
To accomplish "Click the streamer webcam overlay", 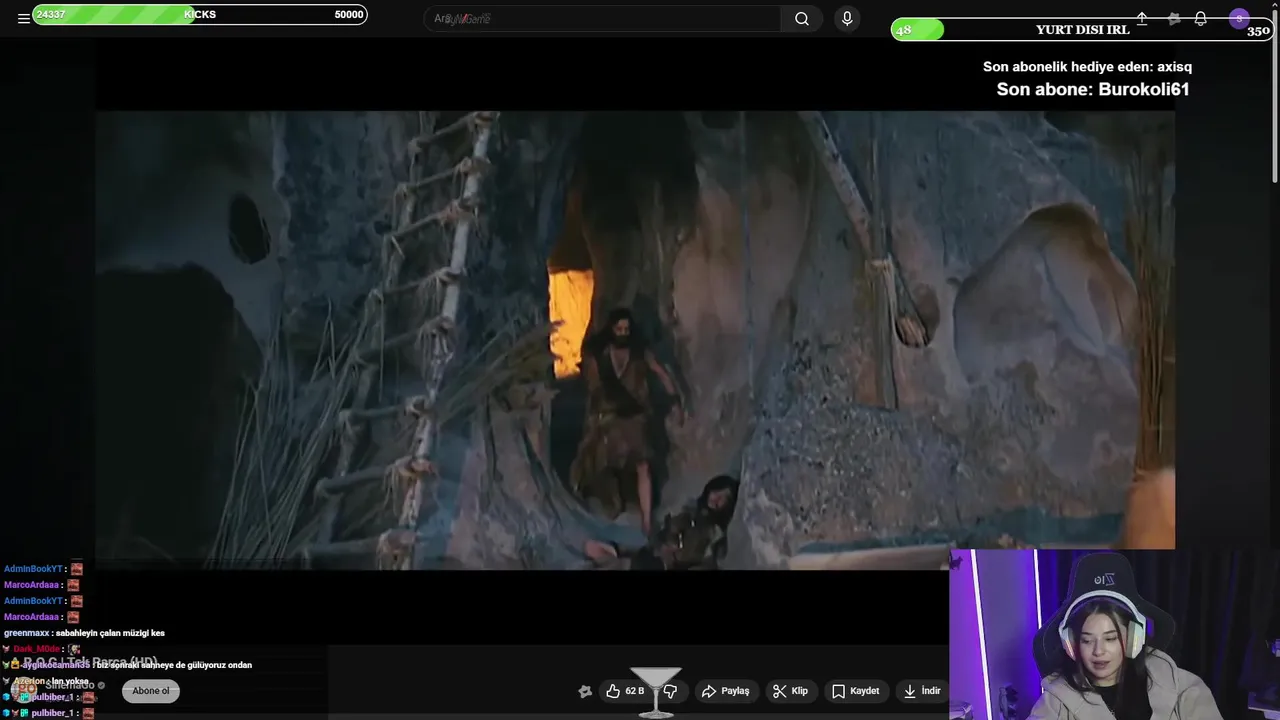I will [1114, 634].
